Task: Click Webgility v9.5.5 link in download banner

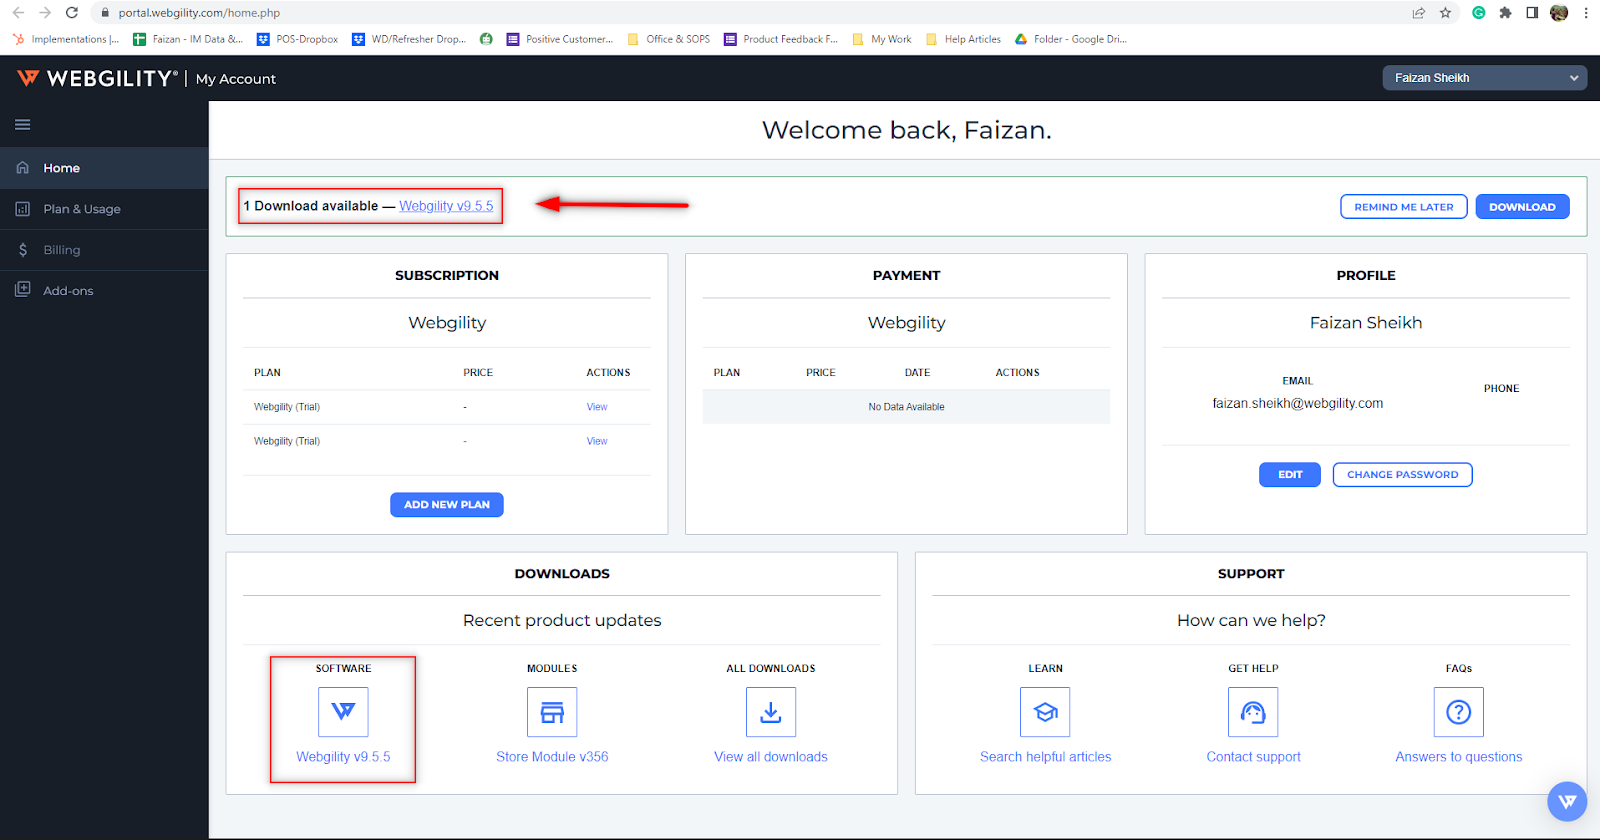Action: point(446,206)
